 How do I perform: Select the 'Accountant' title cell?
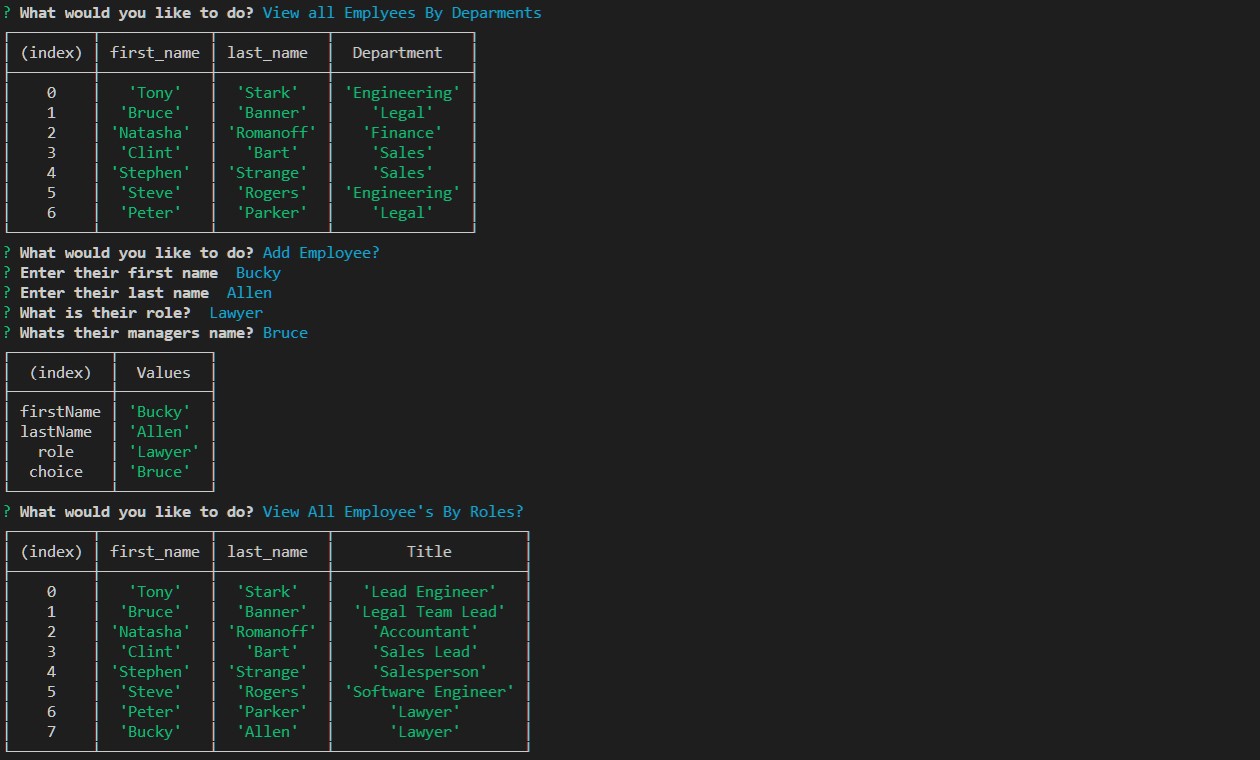click(425, 632)
